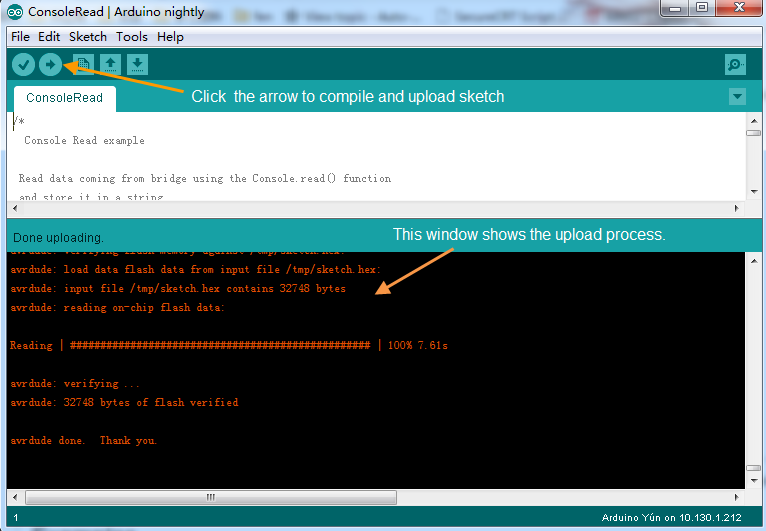Click console horizontal scrollbar right arrow
This screenshot has height=531, width=766.
[x=737, y=497]
